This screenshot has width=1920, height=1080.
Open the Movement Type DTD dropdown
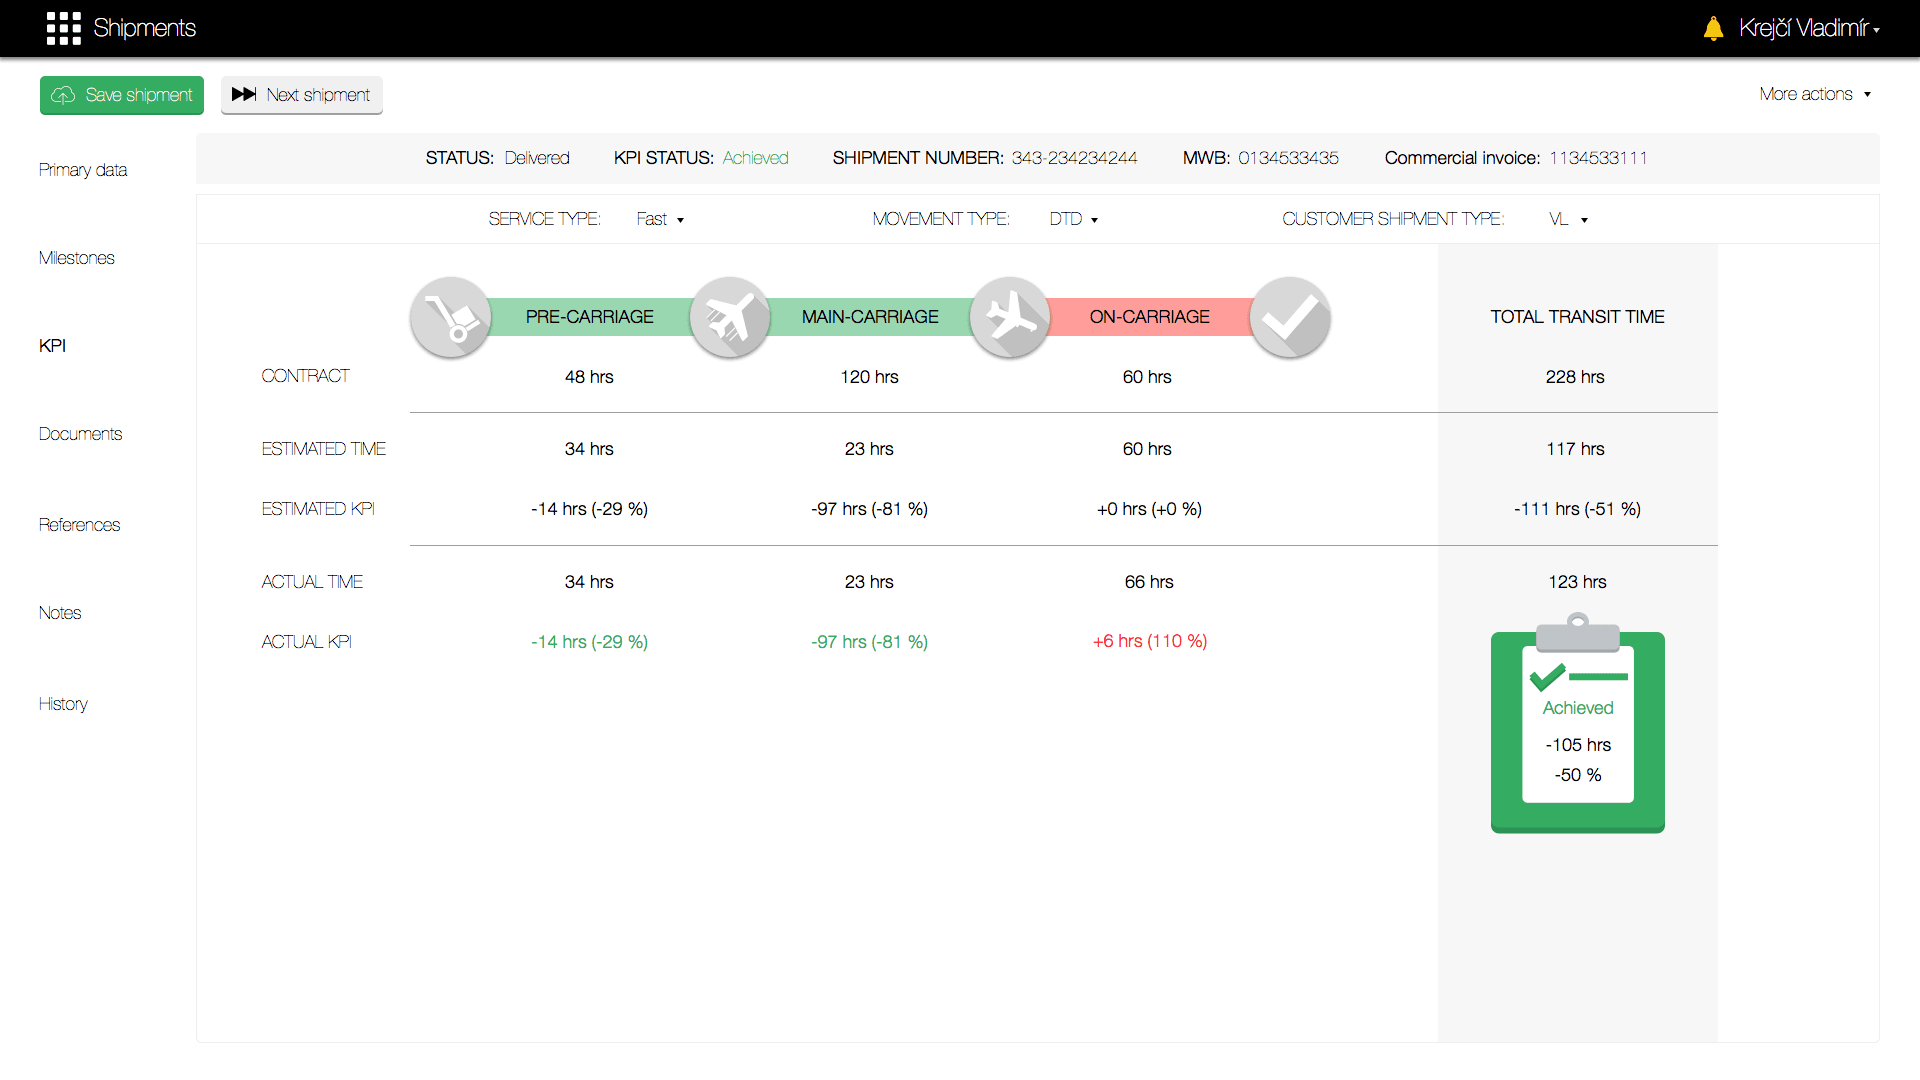(x=1073, y=219)
